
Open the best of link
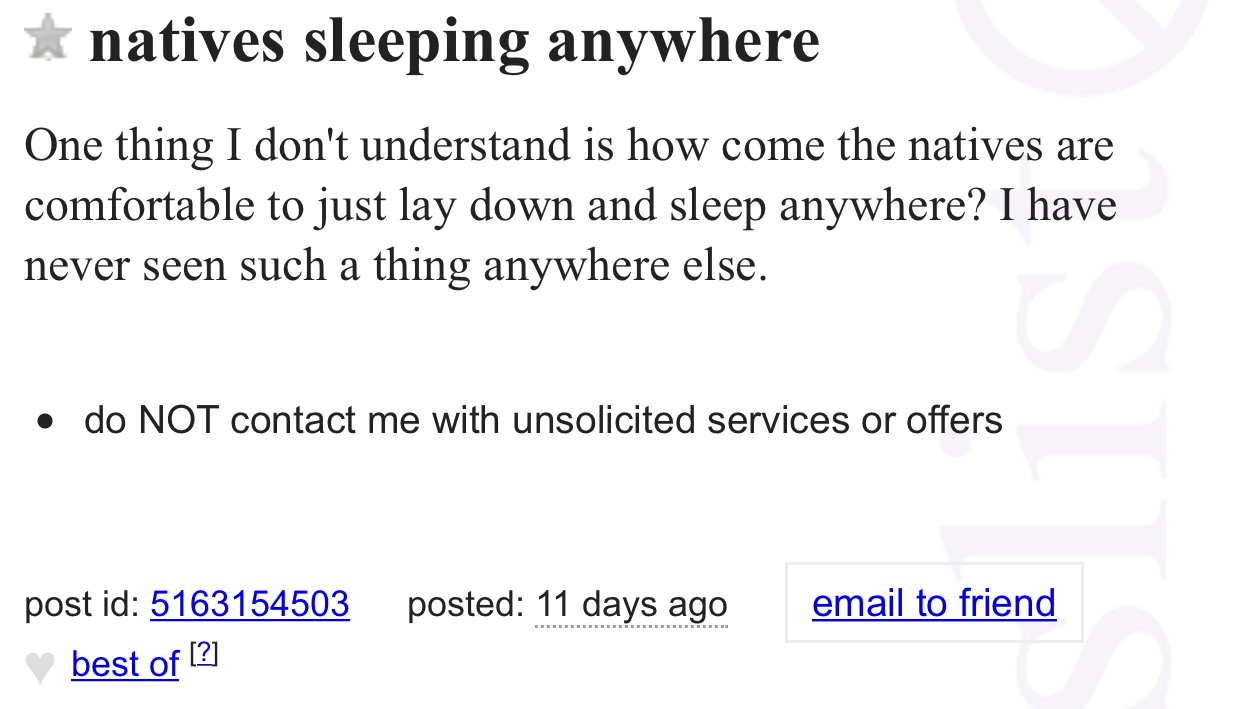125,665
